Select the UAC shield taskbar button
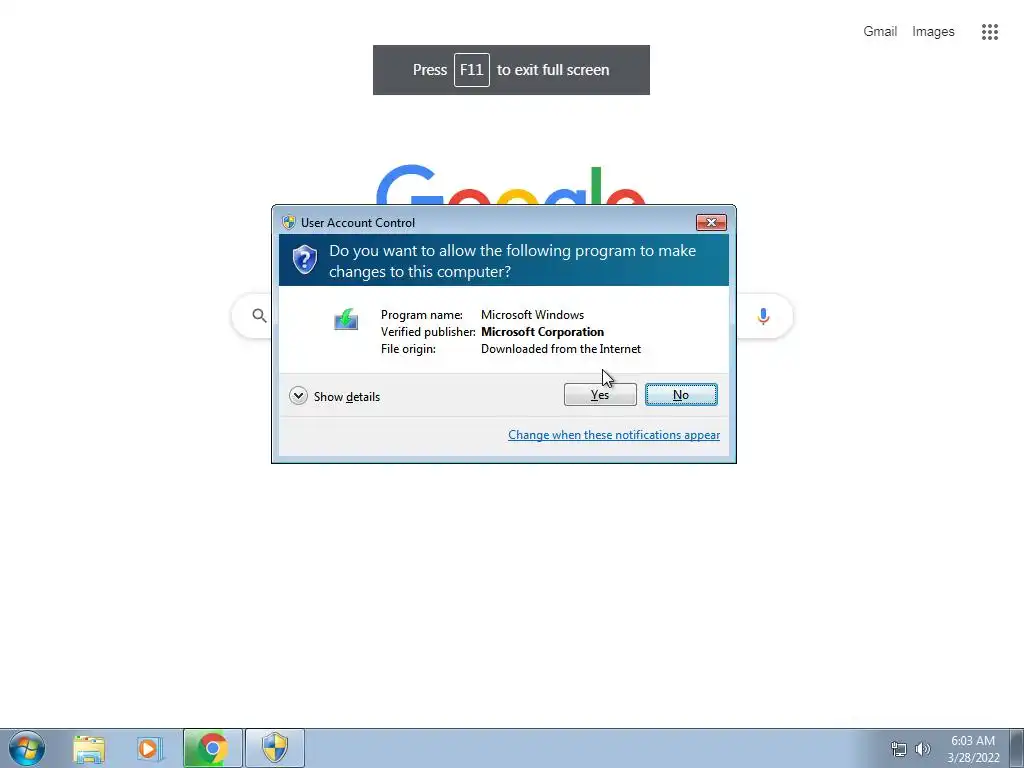 click(x=275, y=748)
